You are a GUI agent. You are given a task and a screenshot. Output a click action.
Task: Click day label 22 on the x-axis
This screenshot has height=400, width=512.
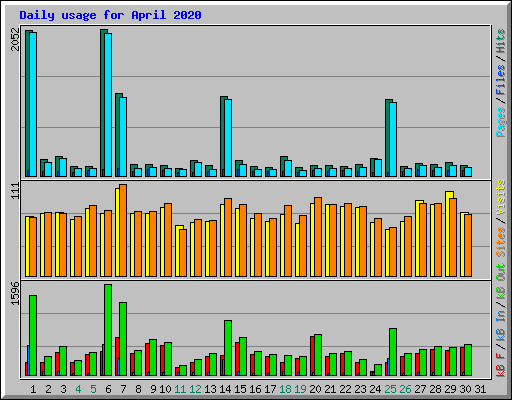click(345, 389)
